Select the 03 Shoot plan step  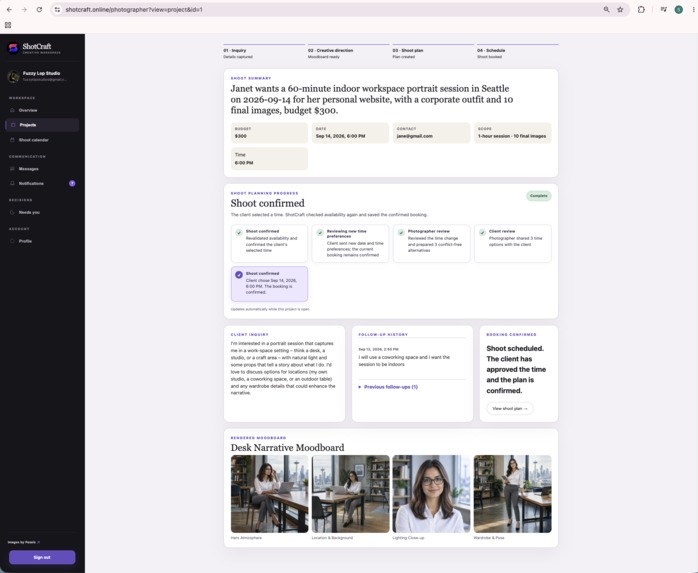[433, 52]
